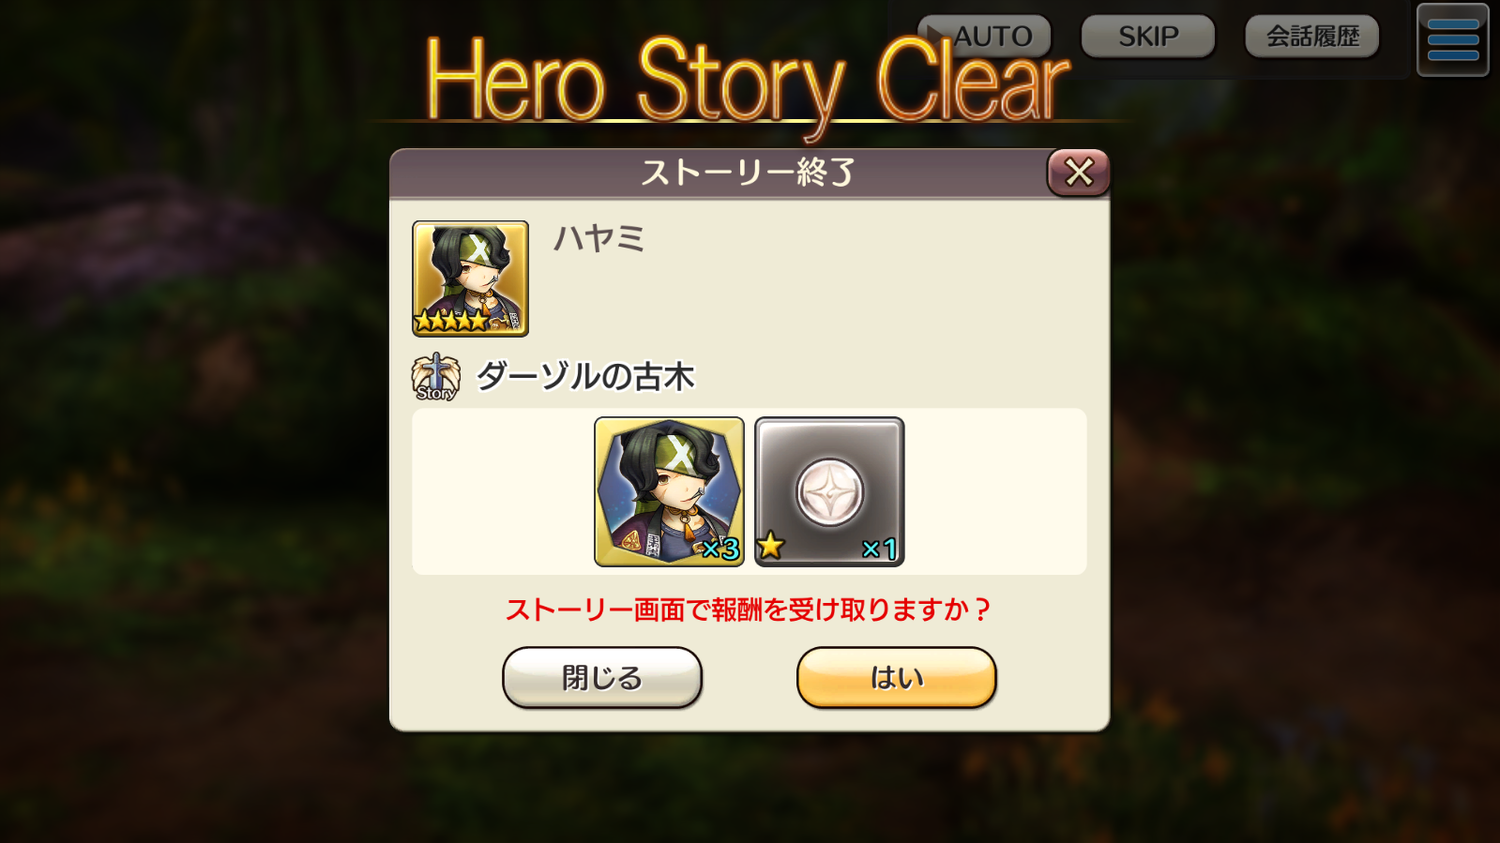Image resolution: width=1500 pixels, height=843 pixels.
Task: Select the Hayami shard reward x3
Action: (x=669, y=491)
